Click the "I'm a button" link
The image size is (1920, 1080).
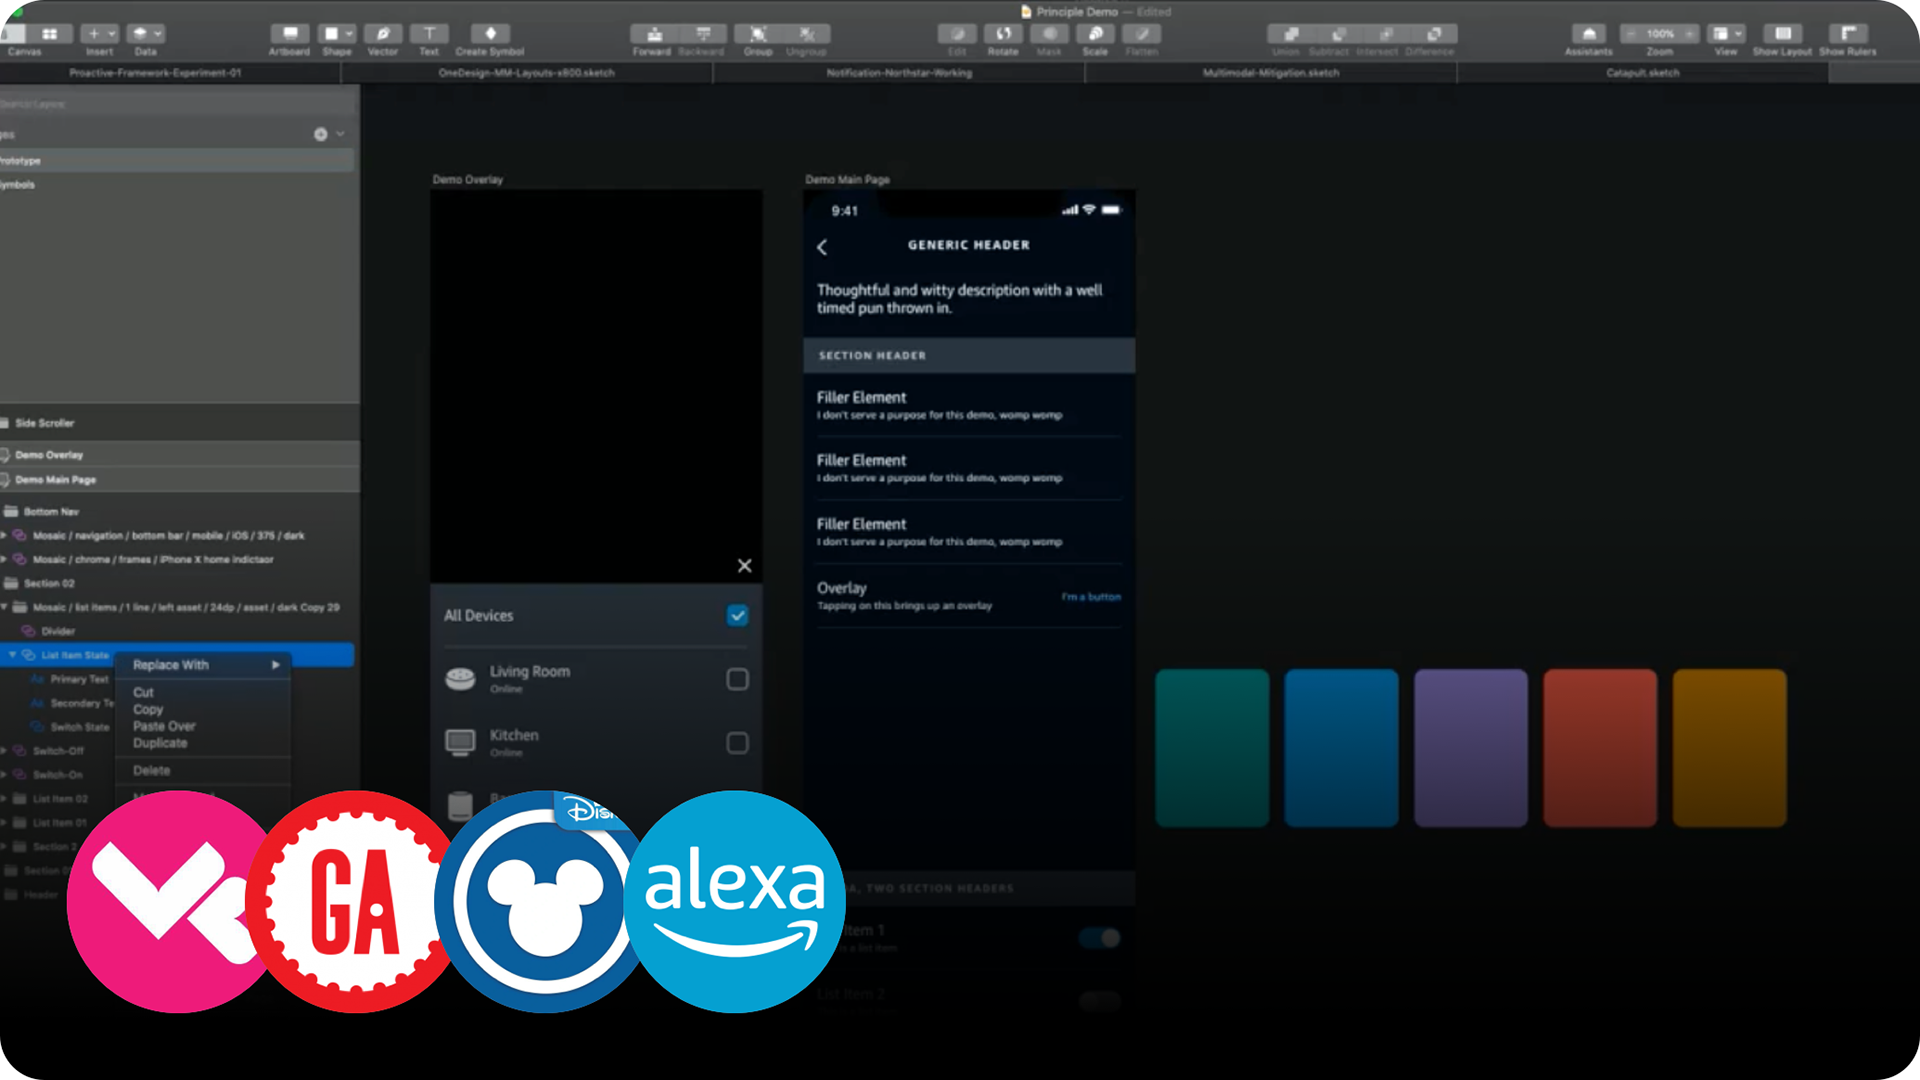click(1091, 597)
